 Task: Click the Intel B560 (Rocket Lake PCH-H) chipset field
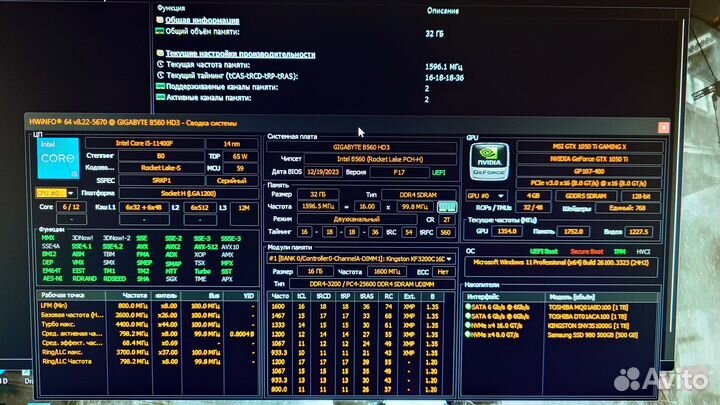coord(380,159)
